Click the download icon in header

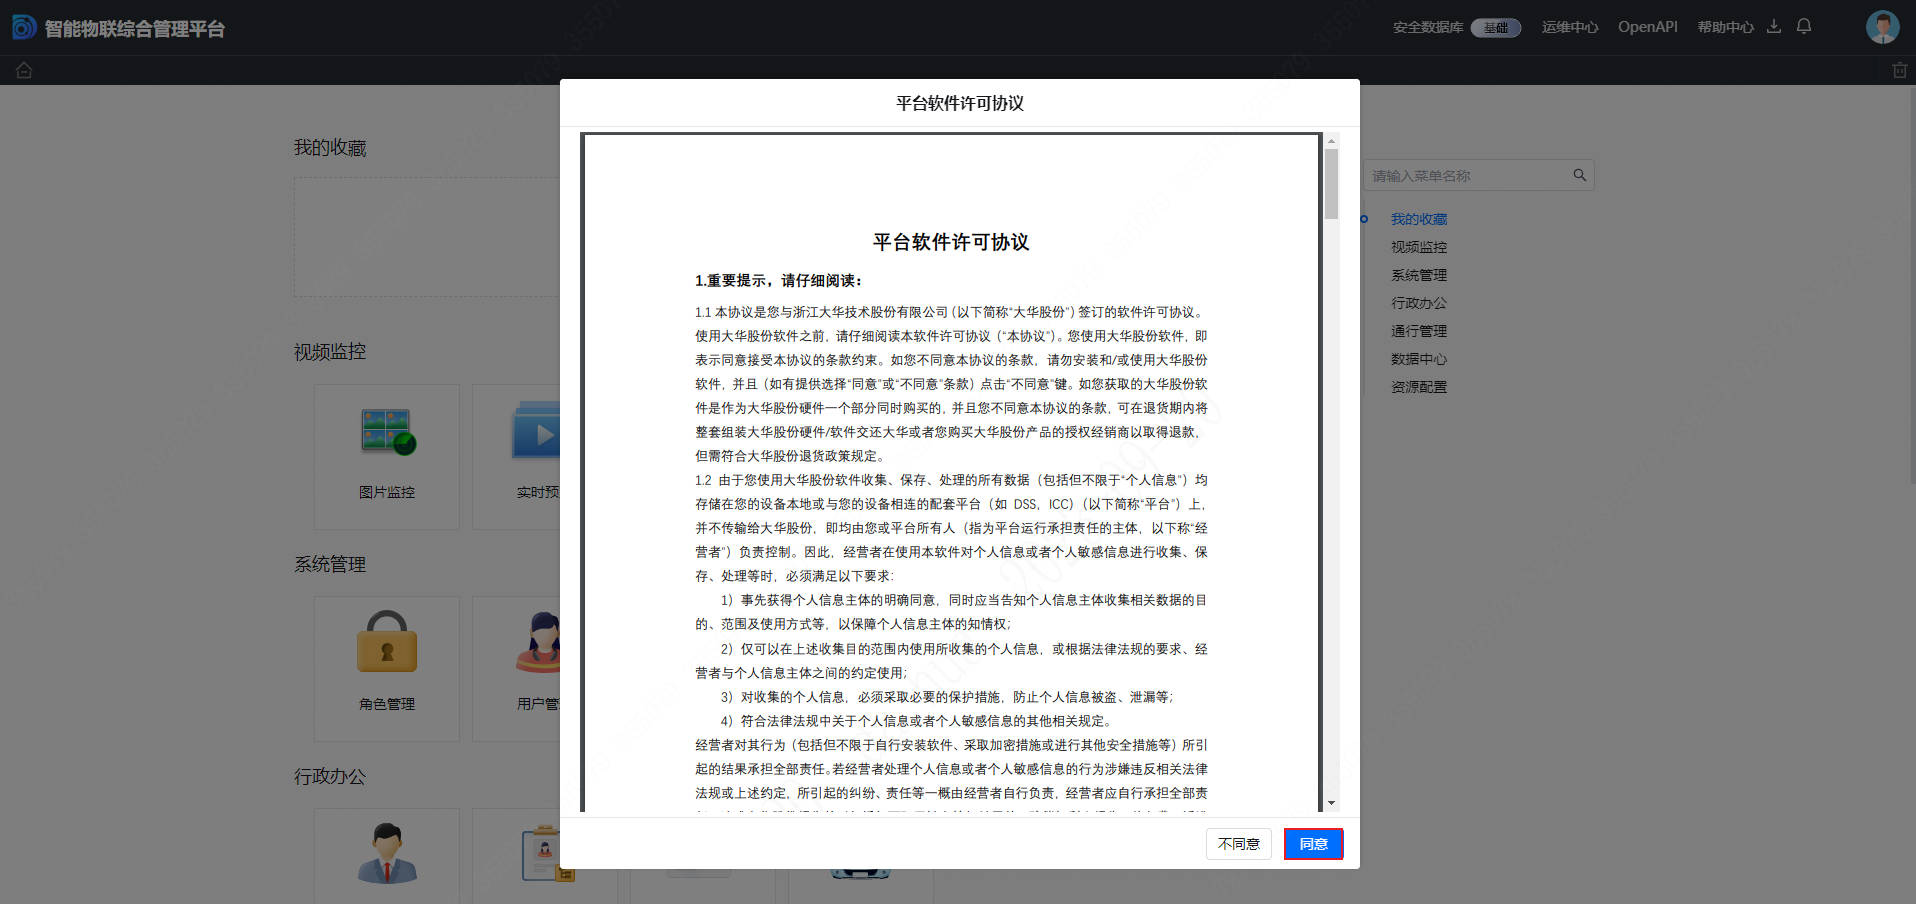click(1774, 27)
